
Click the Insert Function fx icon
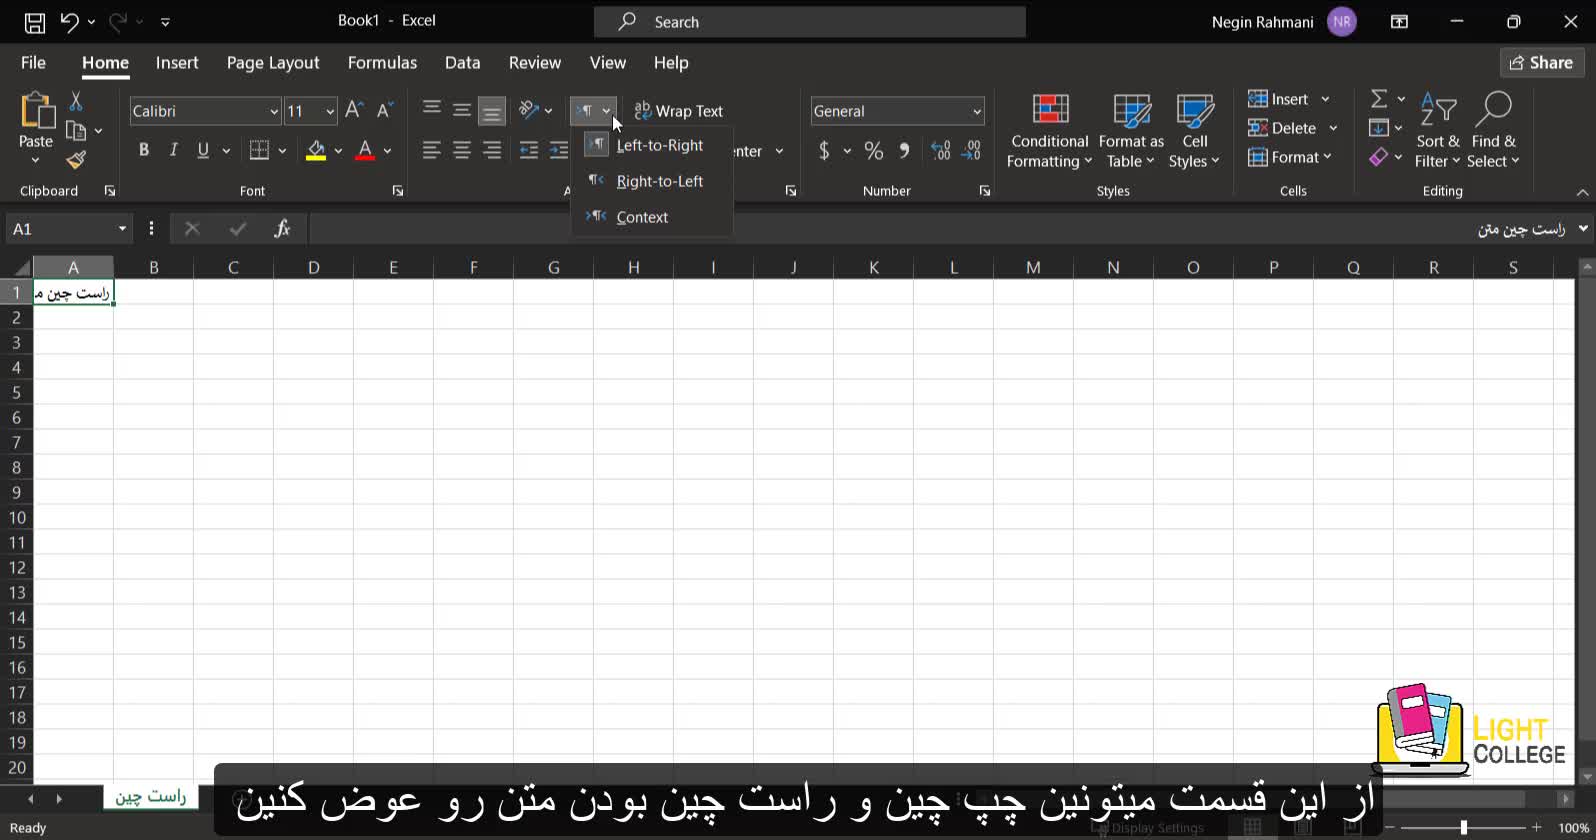pyautogui.click(x=282, y=229)
